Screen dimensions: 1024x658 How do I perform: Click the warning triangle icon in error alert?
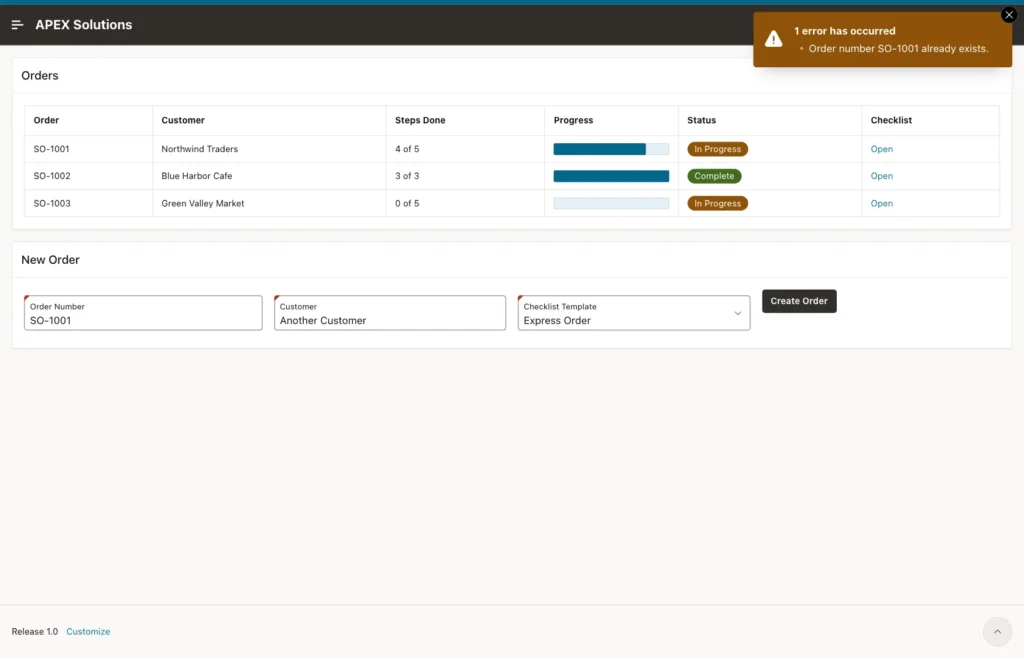click(x=774, y=39)
